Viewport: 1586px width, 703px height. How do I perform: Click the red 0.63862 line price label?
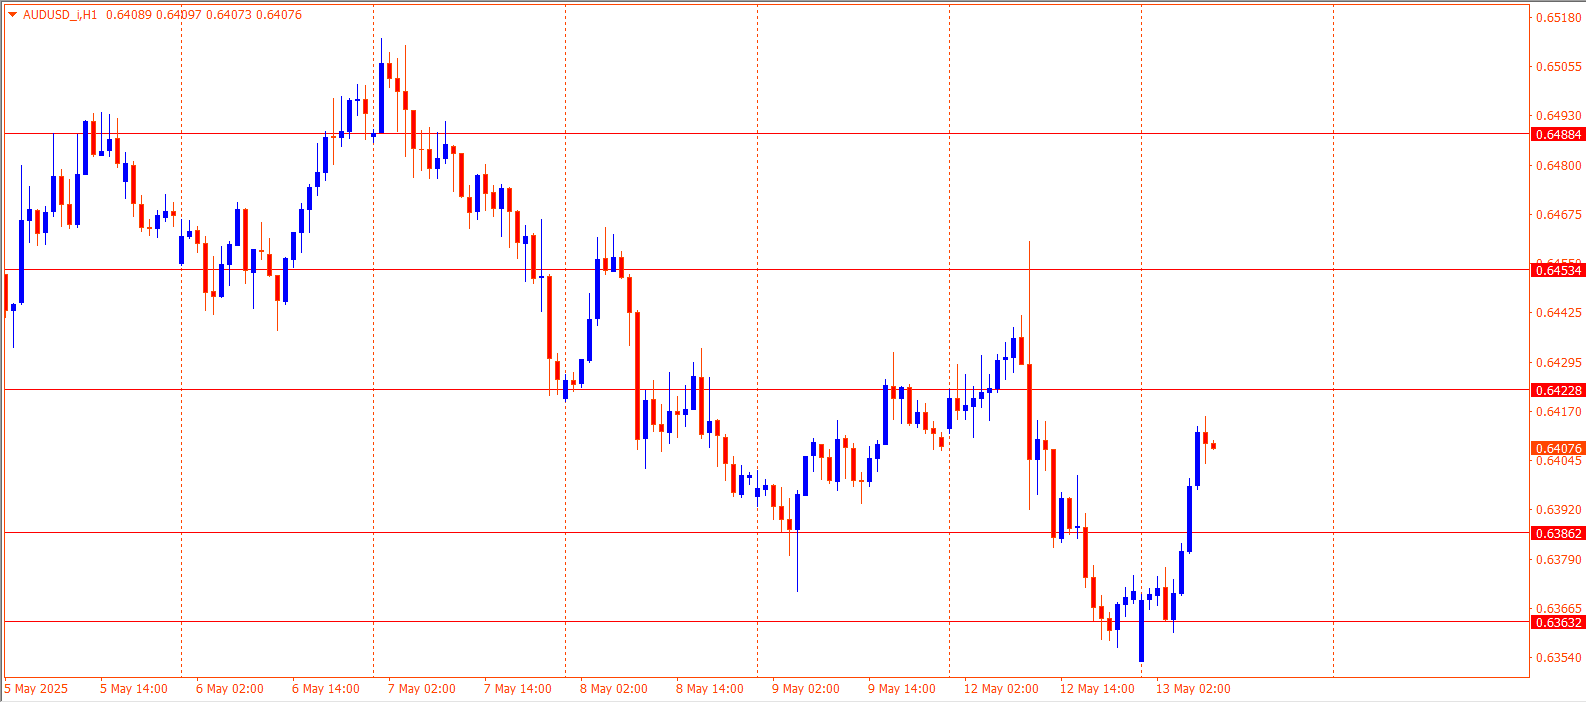[1558, 534]
